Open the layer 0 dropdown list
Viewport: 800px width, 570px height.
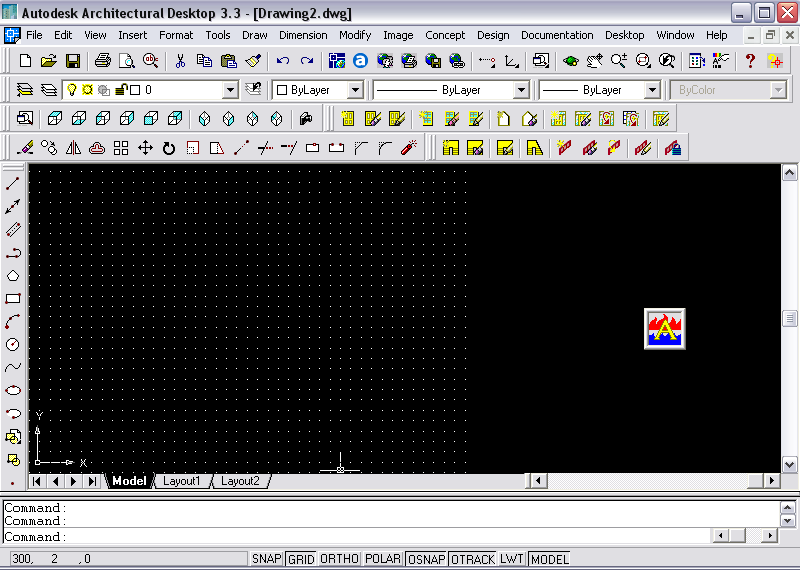click(x=231, y=90)
